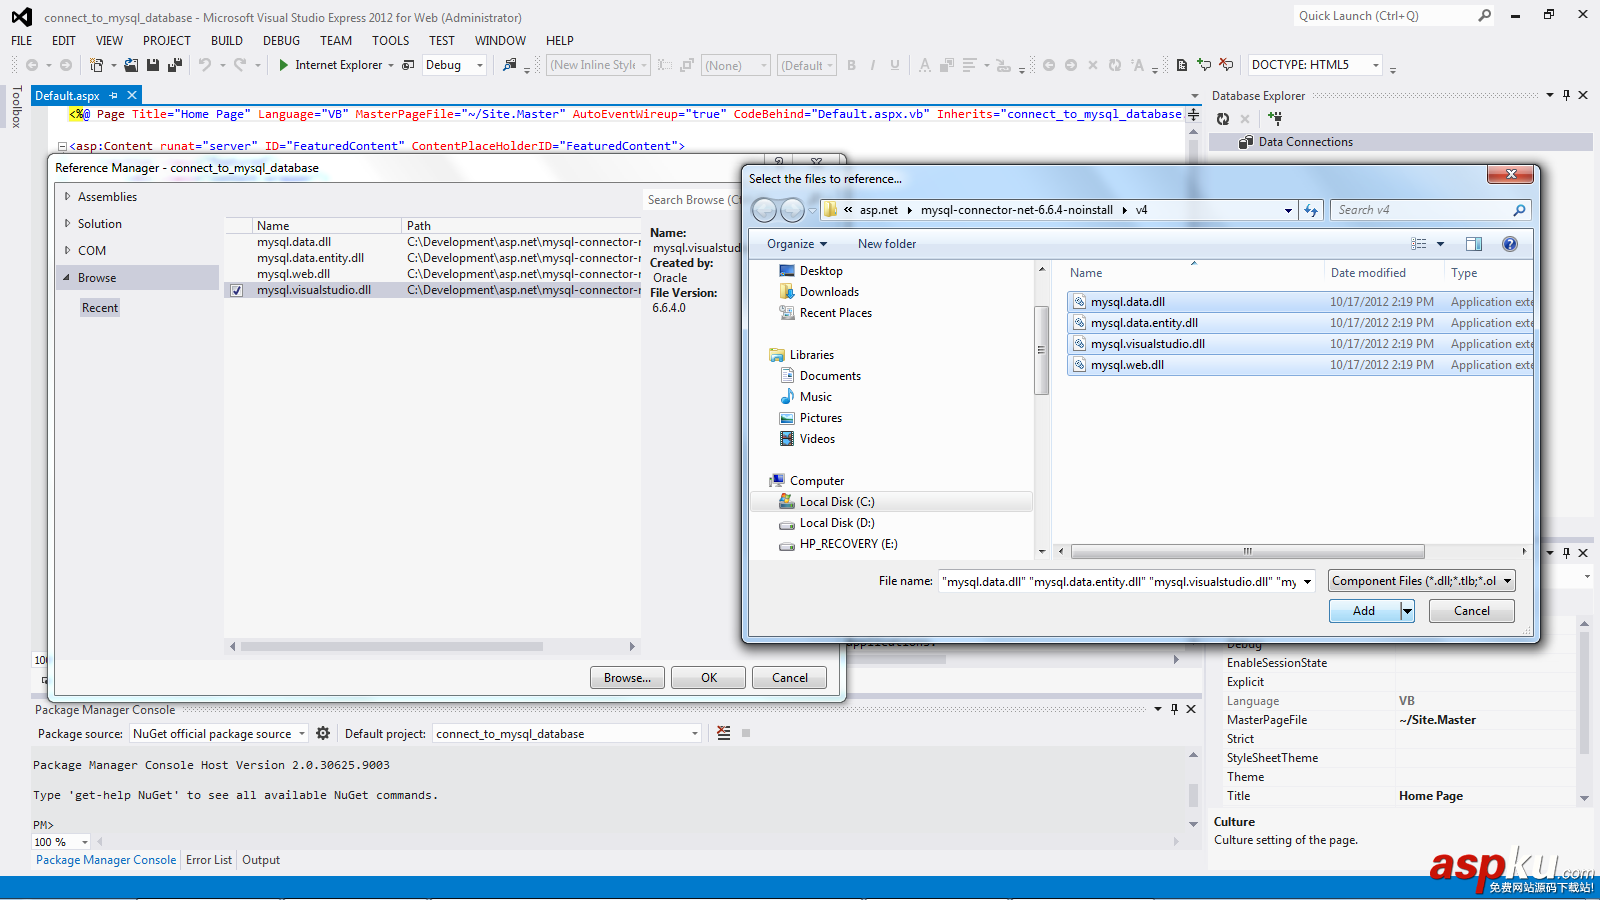Switch to the Output tab

pyautogui.click(x=261, y=860)
